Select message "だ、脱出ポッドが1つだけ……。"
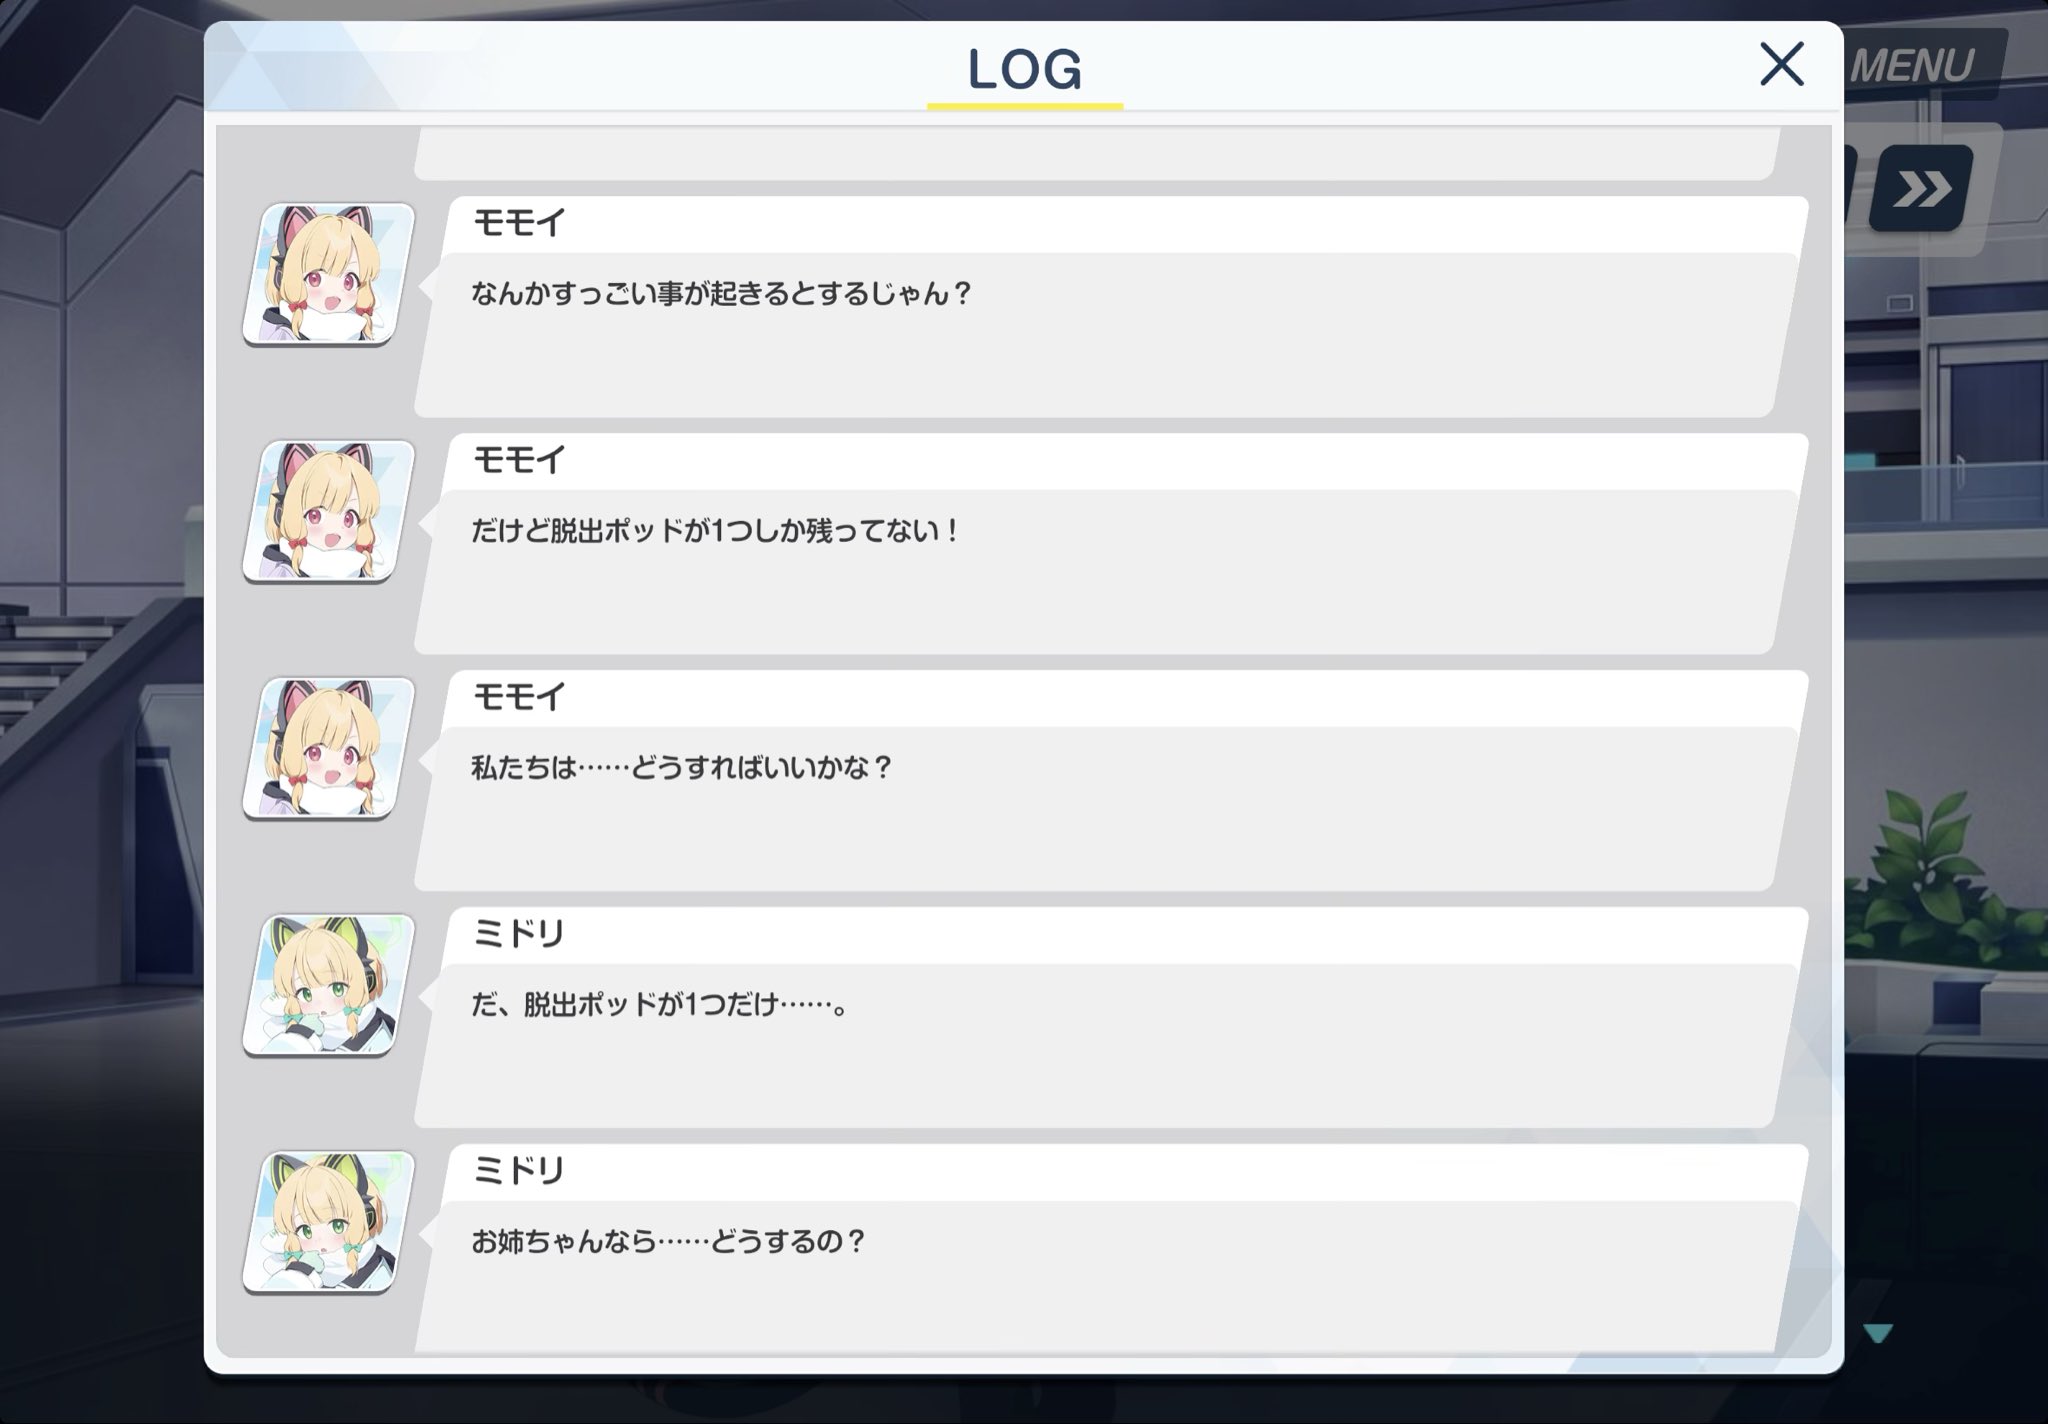Image resolution: width=2048 pixels, height=1424 pixels. pos(660,1005)
